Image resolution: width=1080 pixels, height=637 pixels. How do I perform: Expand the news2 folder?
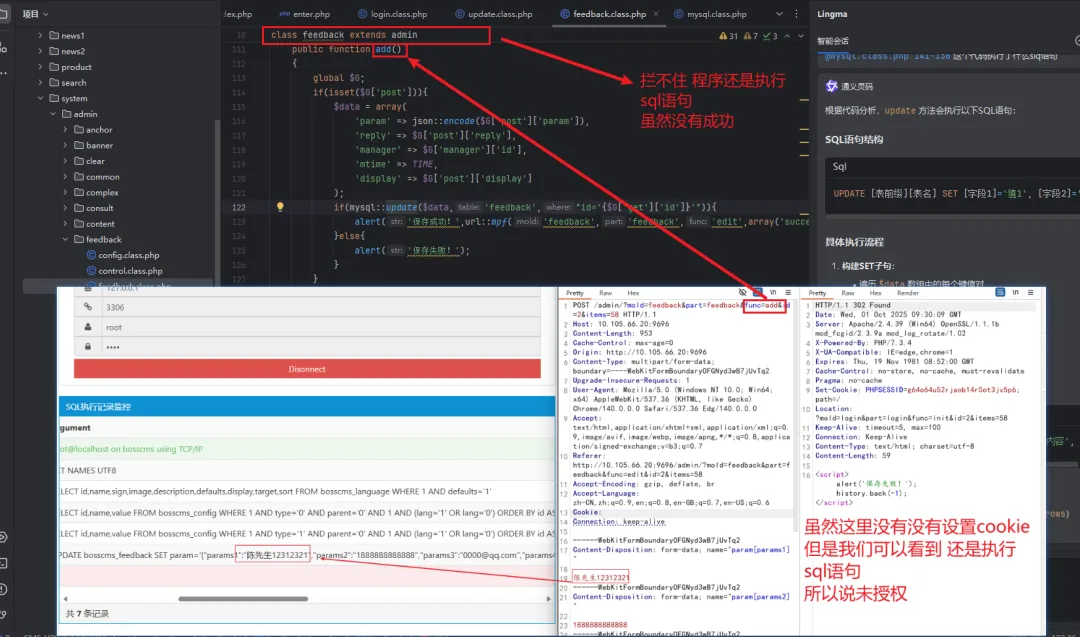(40, 51)
